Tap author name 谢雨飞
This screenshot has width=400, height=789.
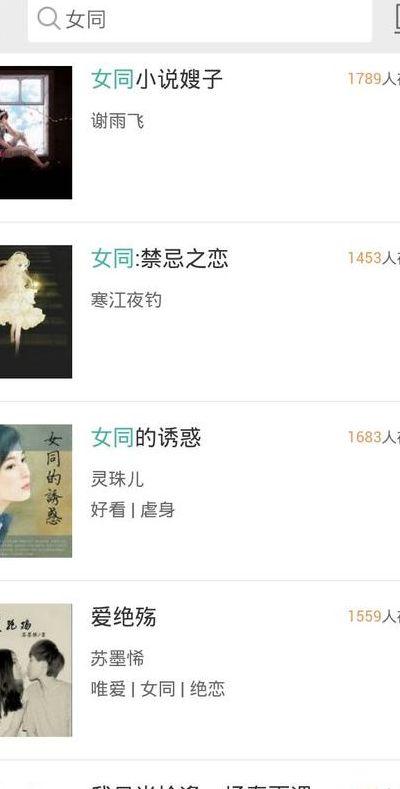117,121
